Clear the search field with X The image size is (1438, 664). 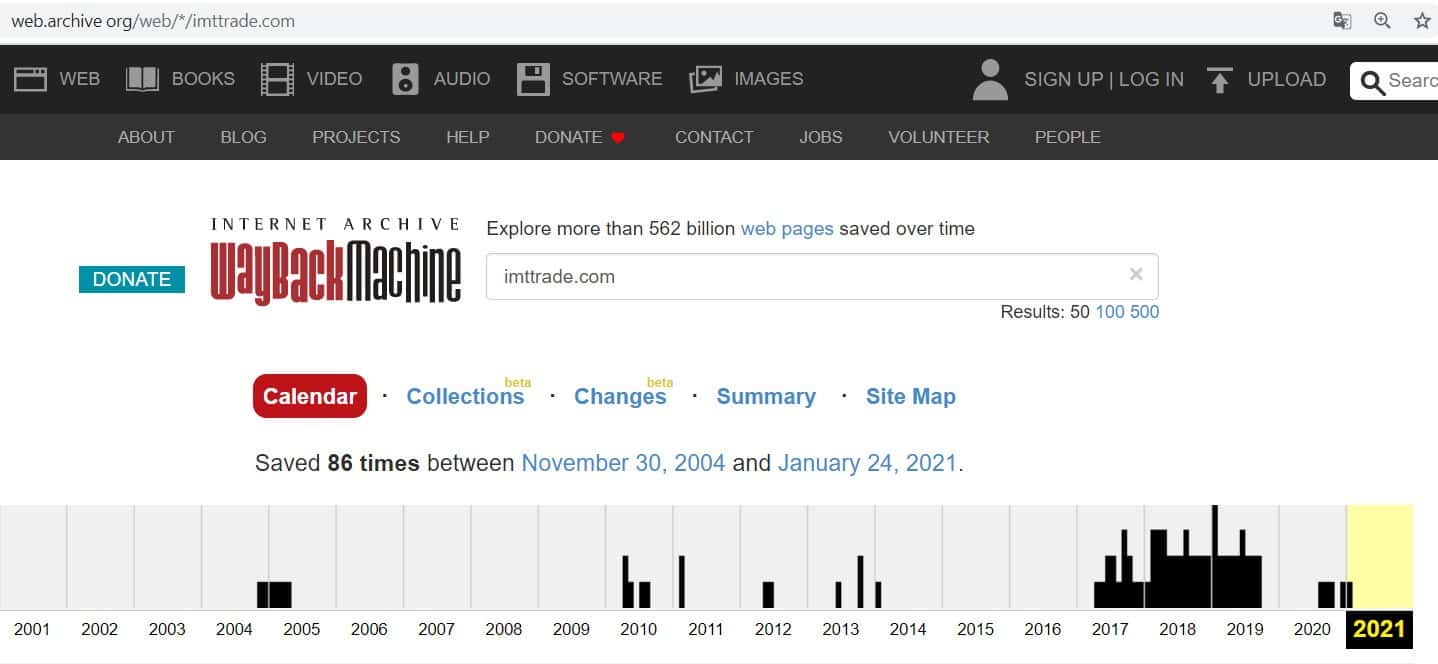point(1136,274)
